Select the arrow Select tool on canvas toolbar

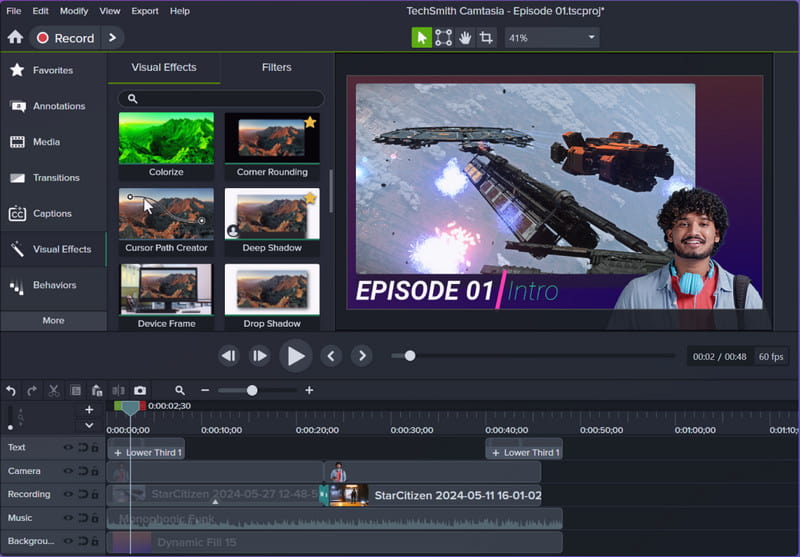421,38
